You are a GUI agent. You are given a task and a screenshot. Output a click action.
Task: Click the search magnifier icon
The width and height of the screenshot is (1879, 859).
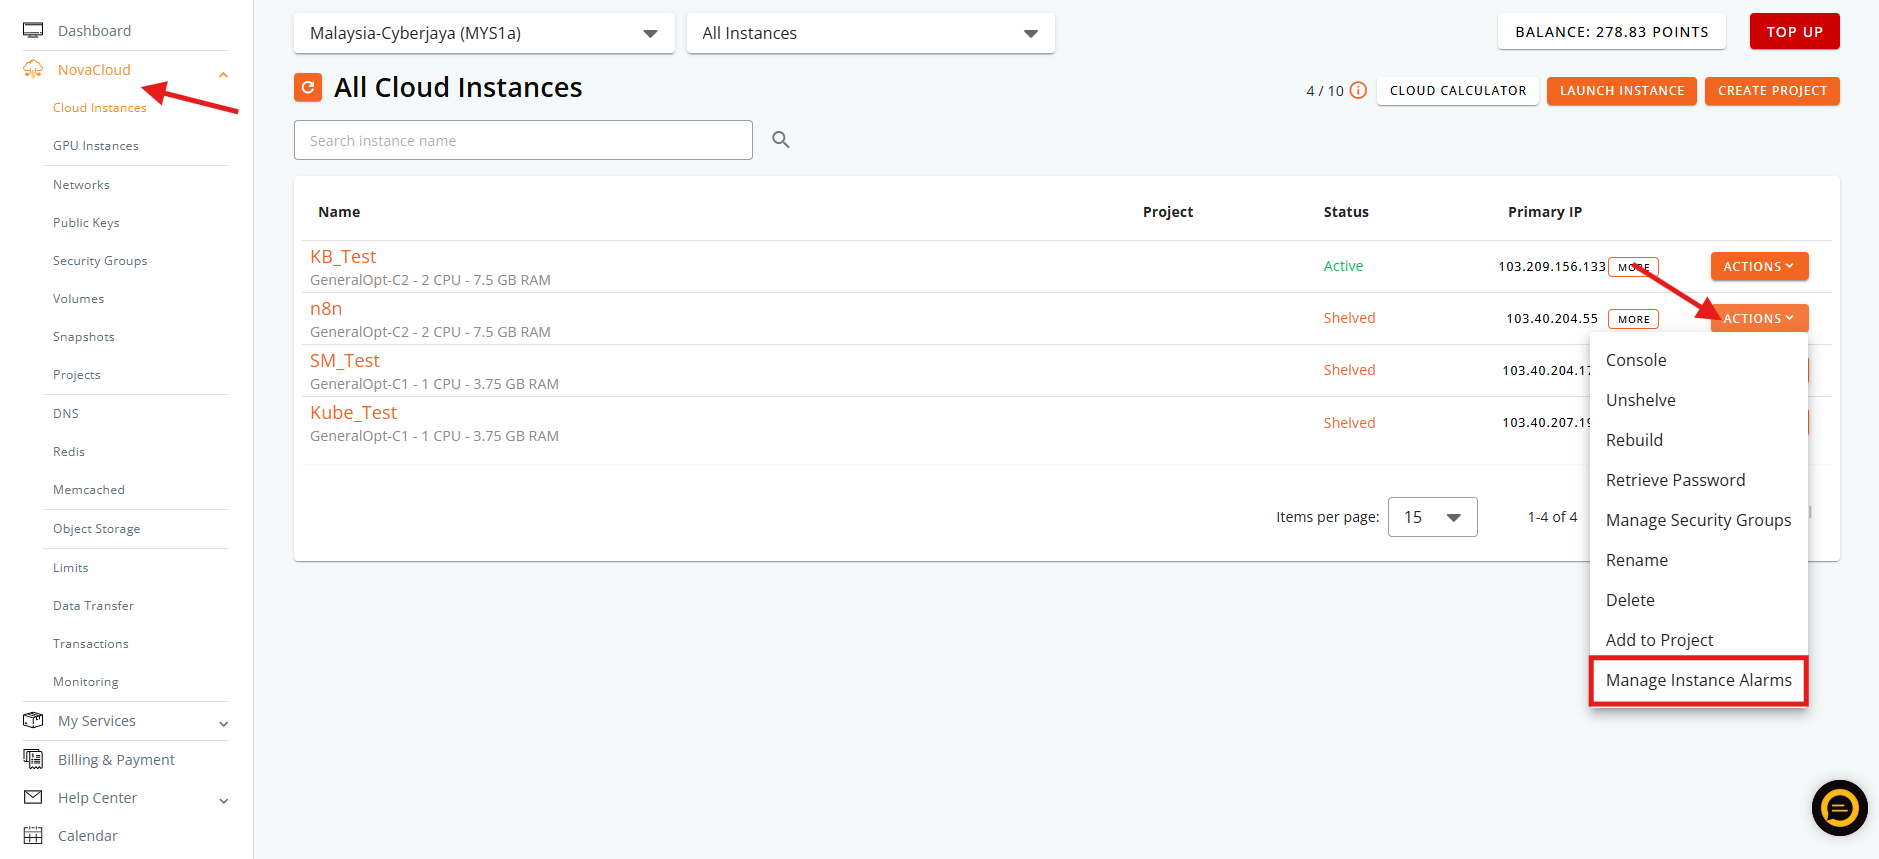coord(781,140)
